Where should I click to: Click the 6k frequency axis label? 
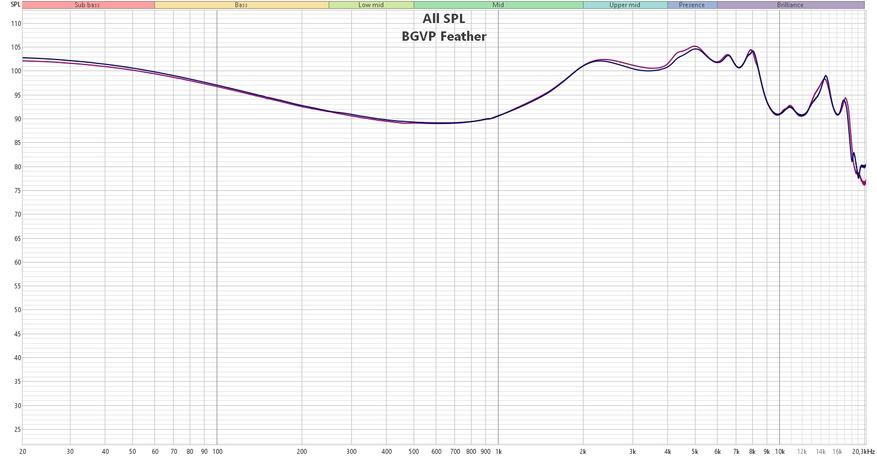point(718,451)
